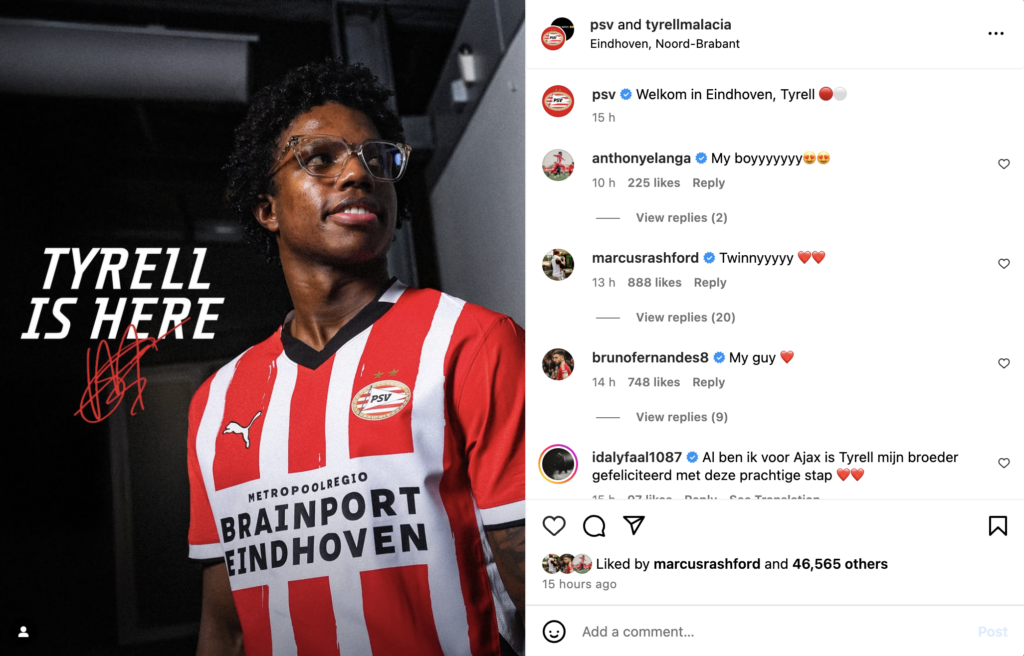
Task: Save the post with the bookmark icon
Action: tap(997, 526)
